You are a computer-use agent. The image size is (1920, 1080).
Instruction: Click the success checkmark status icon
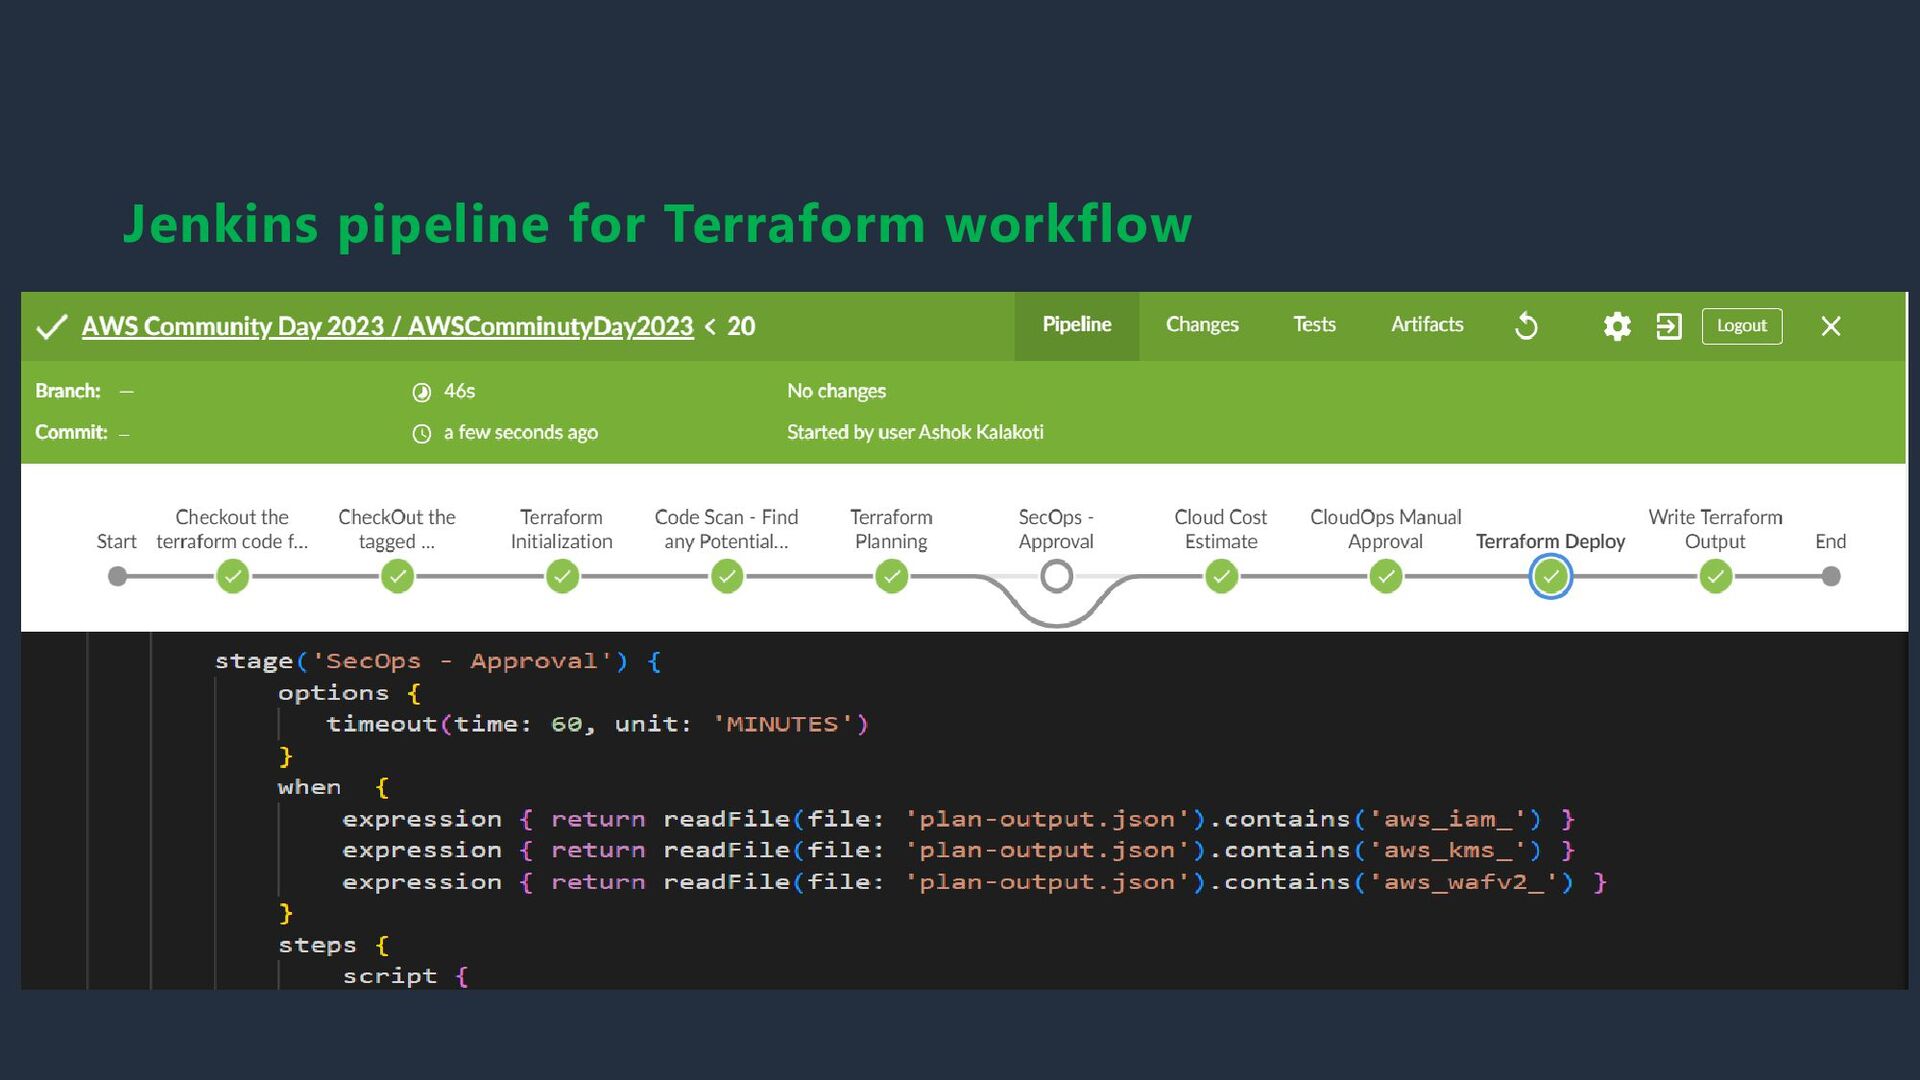click(51, 327)
